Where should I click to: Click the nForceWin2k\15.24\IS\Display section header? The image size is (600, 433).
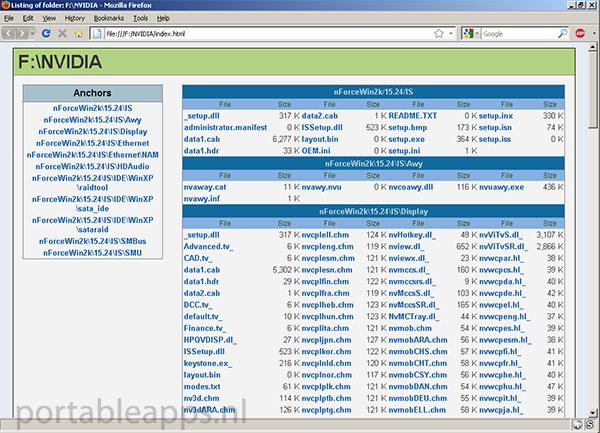point(373,212)
